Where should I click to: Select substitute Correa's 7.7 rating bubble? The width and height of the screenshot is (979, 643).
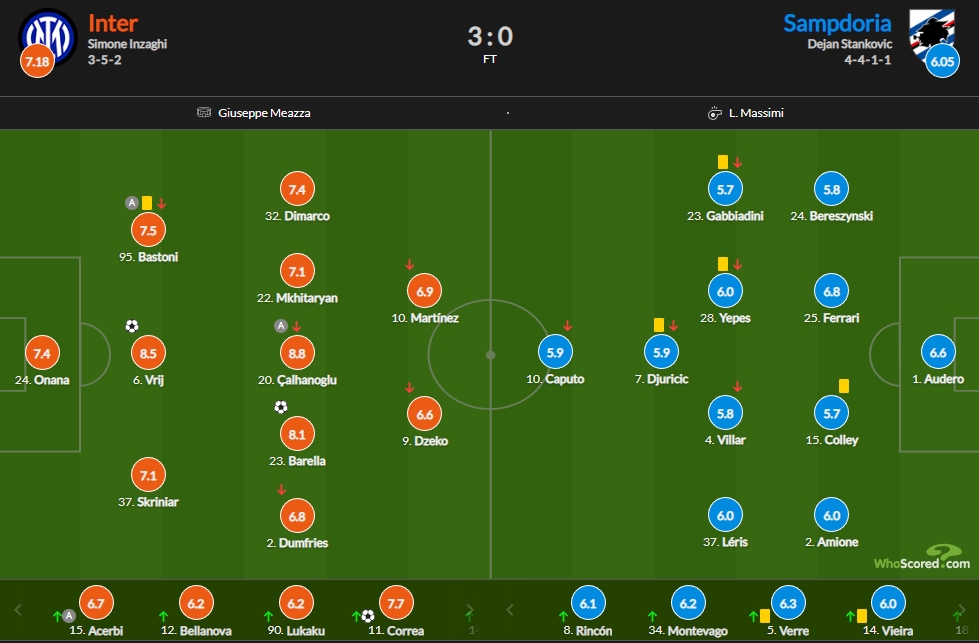click(396, 603)
